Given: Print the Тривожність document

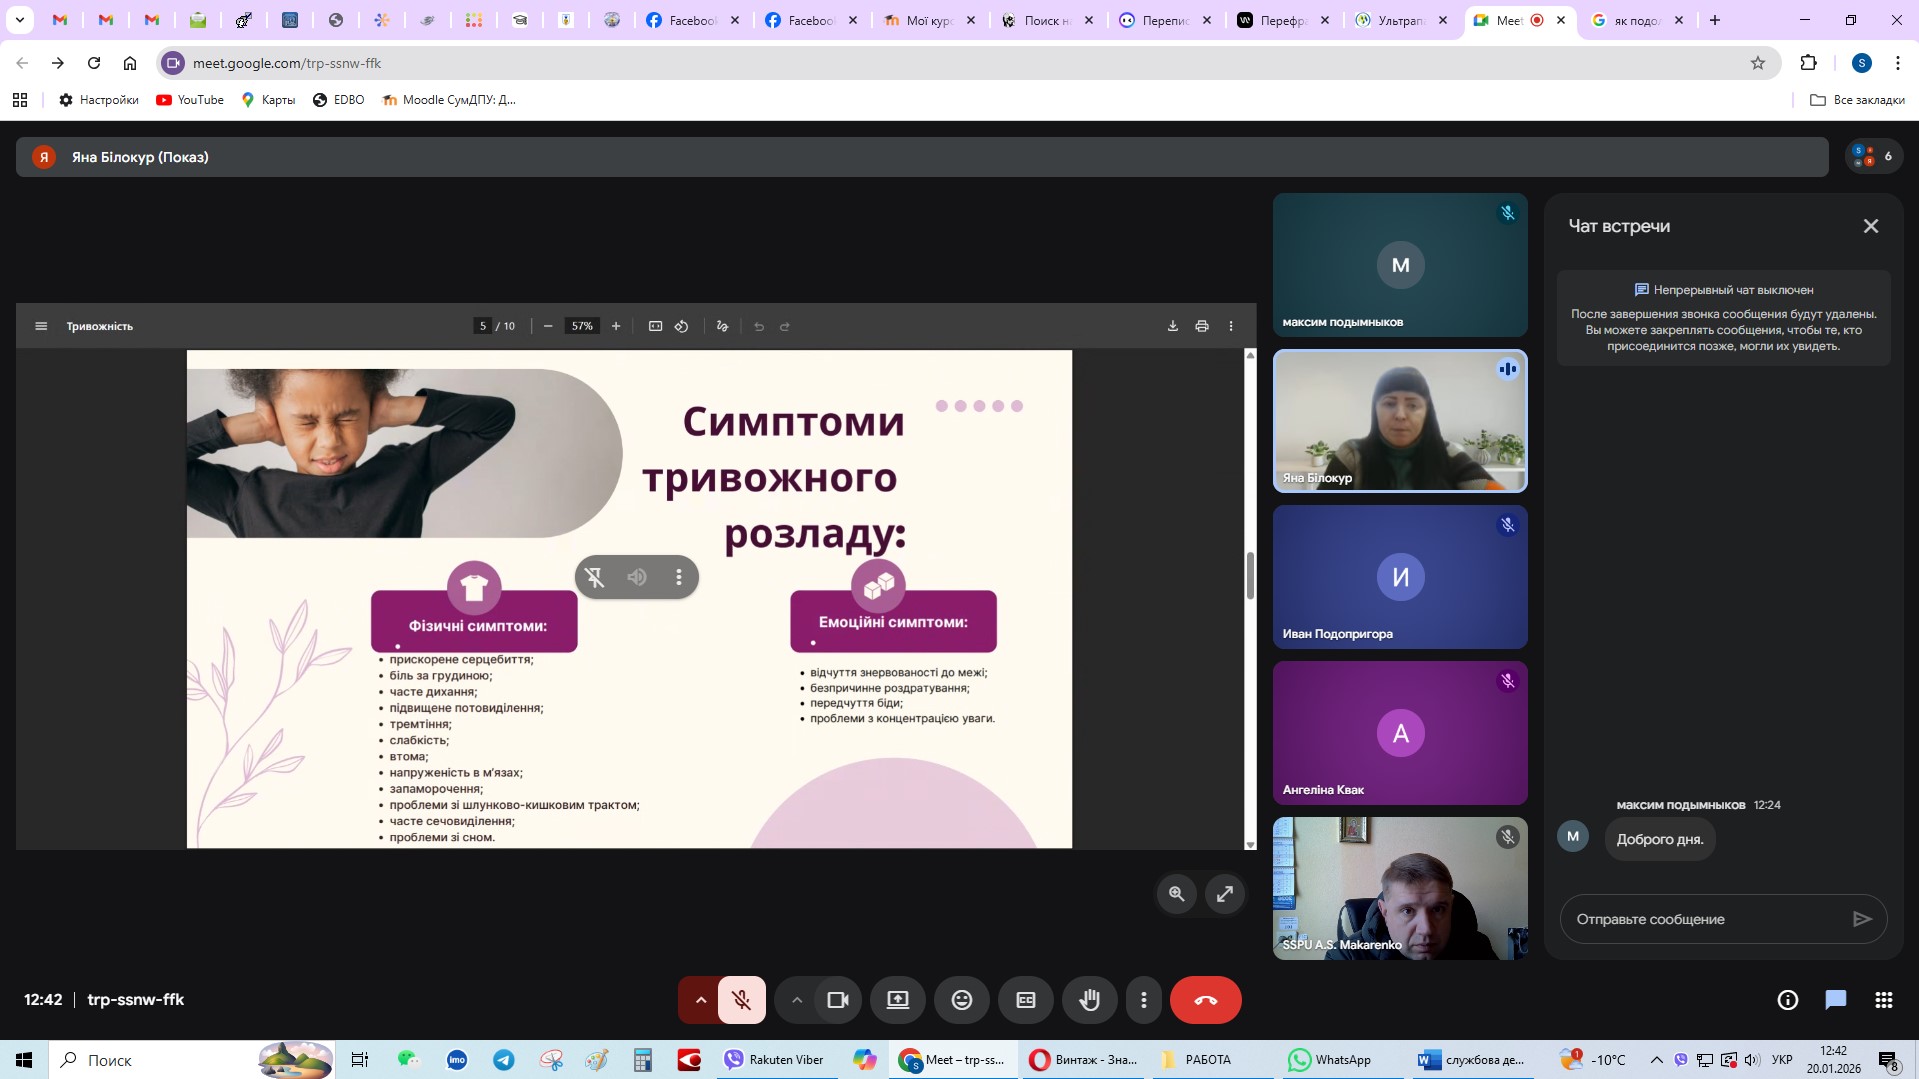Looking at the screenshot, I should click(x=1201, y=326).
